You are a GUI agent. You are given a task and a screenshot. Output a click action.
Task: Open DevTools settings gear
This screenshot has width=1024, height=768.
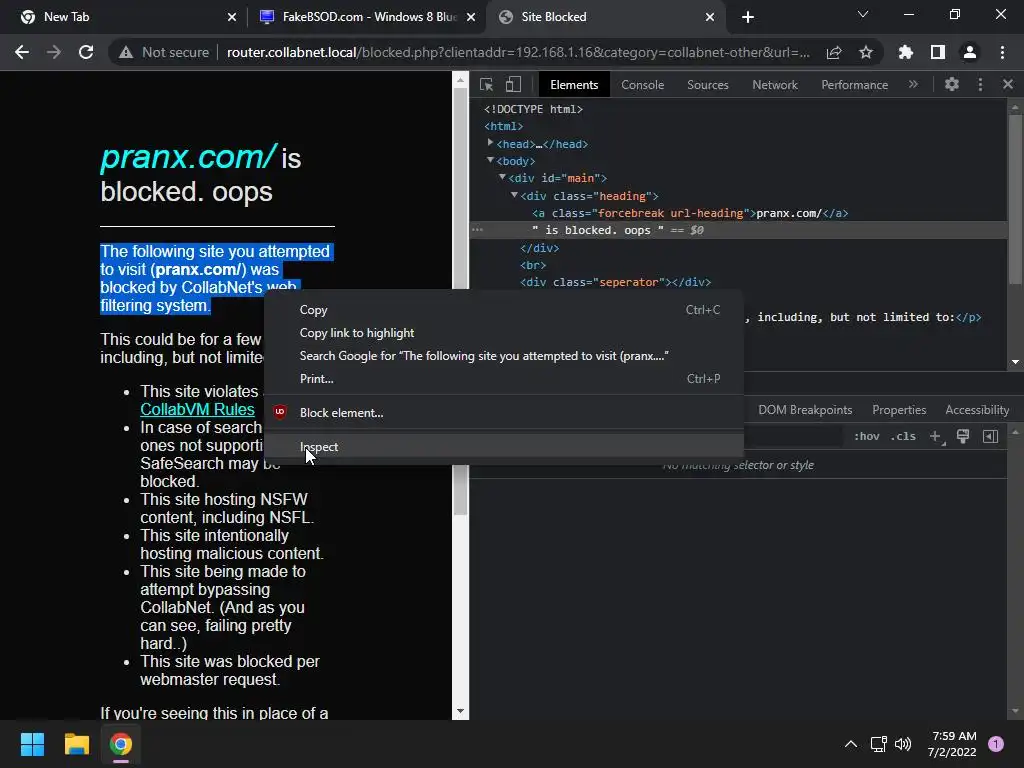(x=952, y=84)
